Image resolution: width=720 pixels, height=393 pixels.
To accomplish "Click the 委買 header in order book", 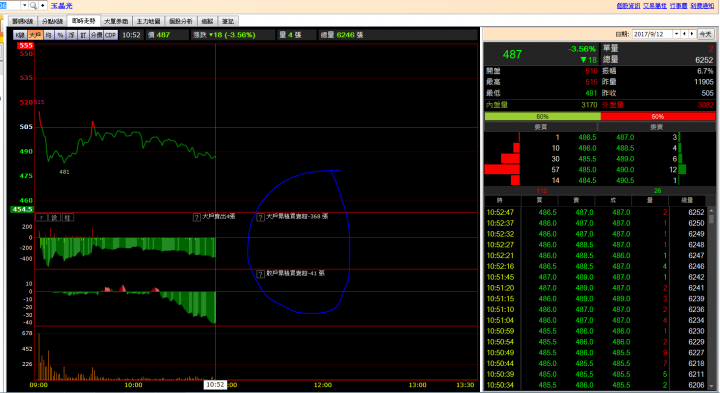I will coord(540,127).
